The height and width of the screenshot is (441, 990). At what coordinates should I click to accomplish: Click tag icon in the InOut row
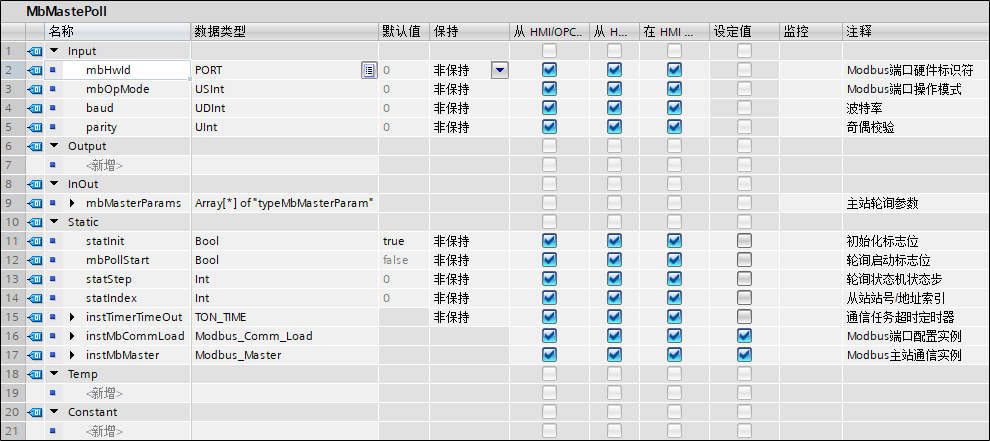pyautogui.click(x=35, y=184)
